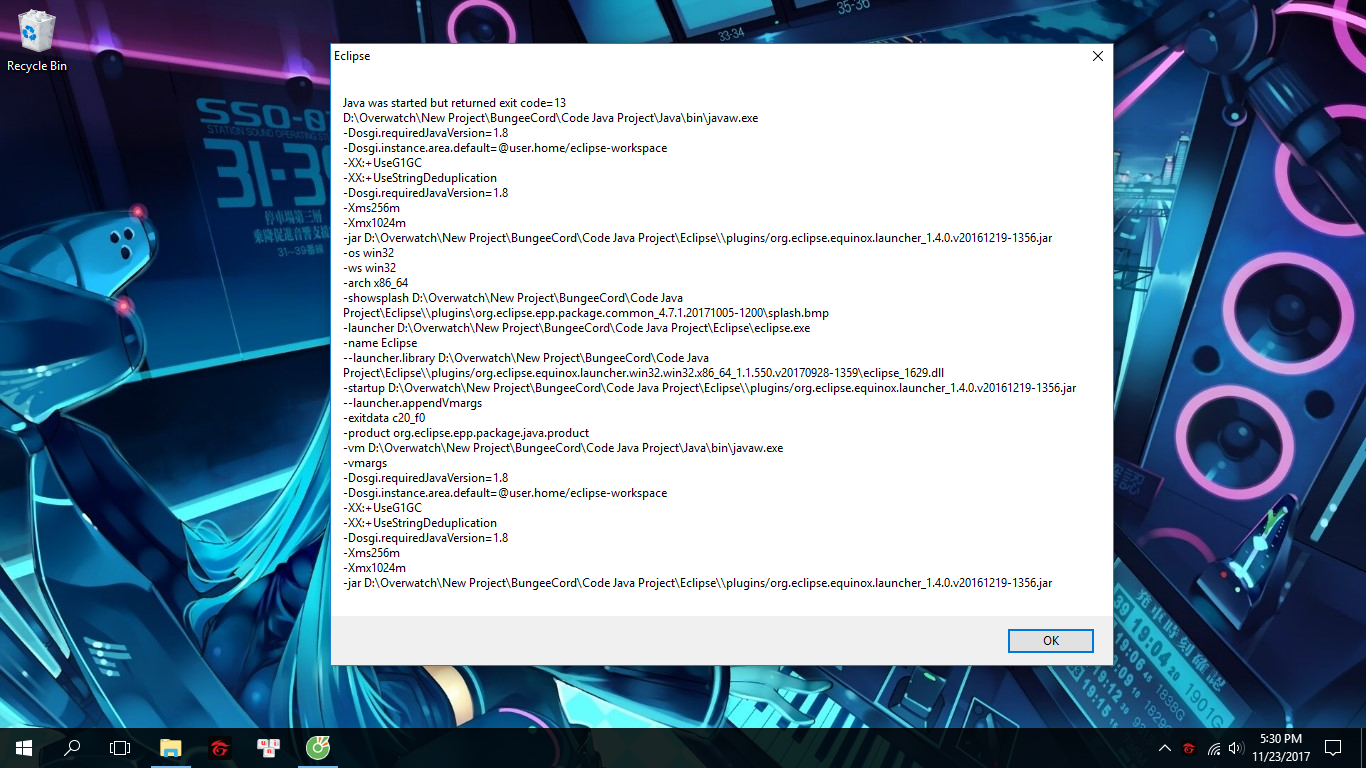The width and height of the screenshot is (1366, 768).
Task: Click the "-vmargs" line
Action: 364,463
